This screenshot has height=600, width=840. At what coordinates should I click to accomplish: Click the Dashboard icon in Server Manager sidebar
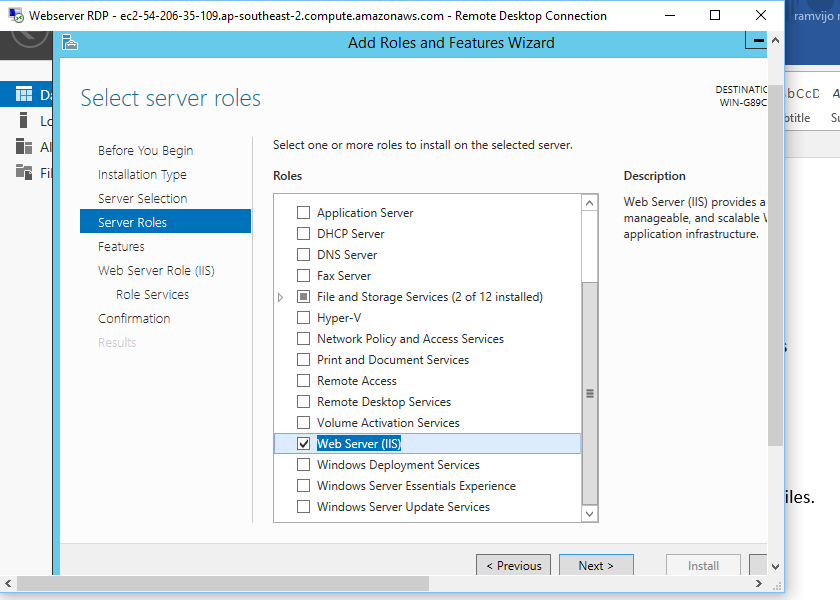24,94
